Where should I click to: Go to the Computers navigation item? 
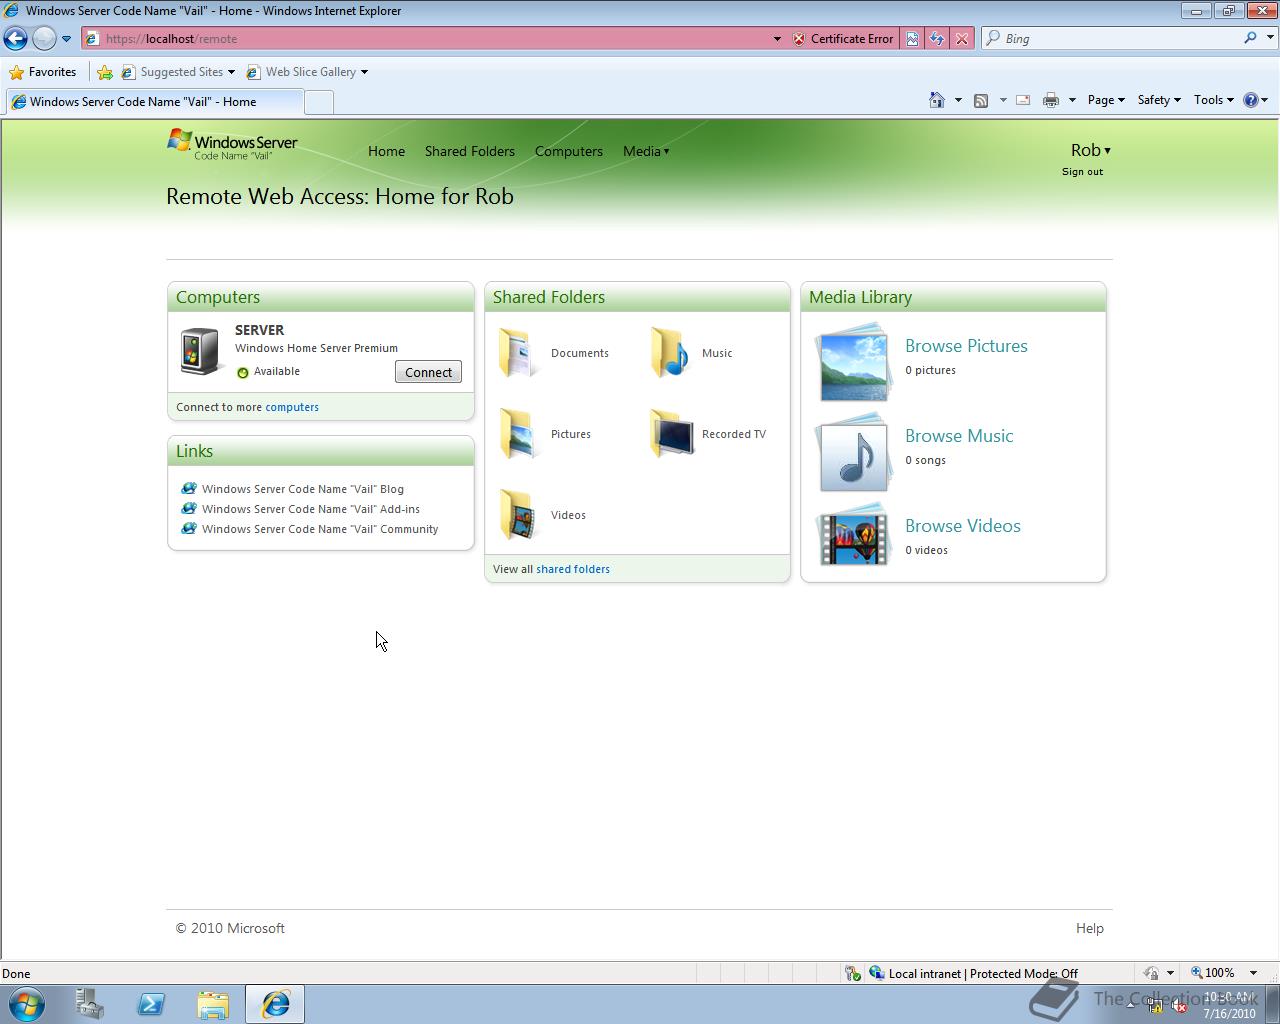tap(569, 151)
